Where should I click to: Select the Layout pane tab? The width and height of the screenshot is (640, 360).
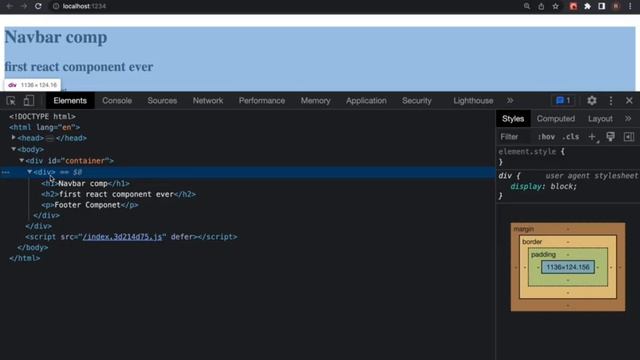pos(600,118)
